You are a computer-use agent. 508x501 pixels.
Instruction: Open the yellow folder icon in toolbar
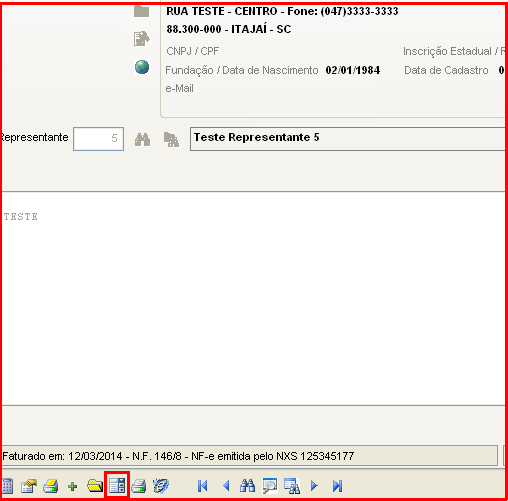pyautogui.click(x=95, y=486)
